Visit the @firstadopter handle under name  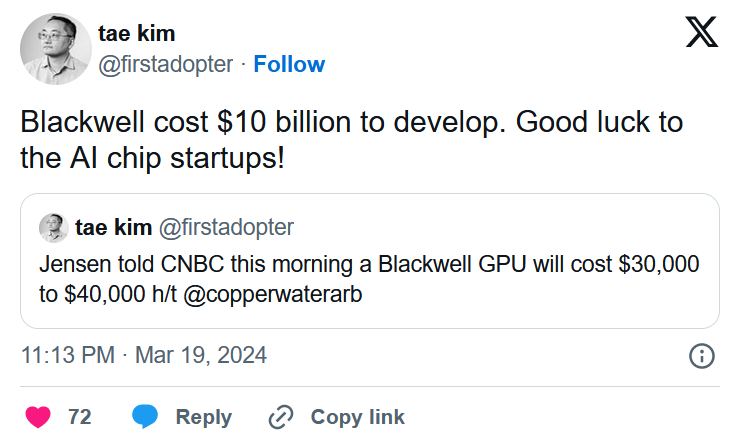(165, 65)
